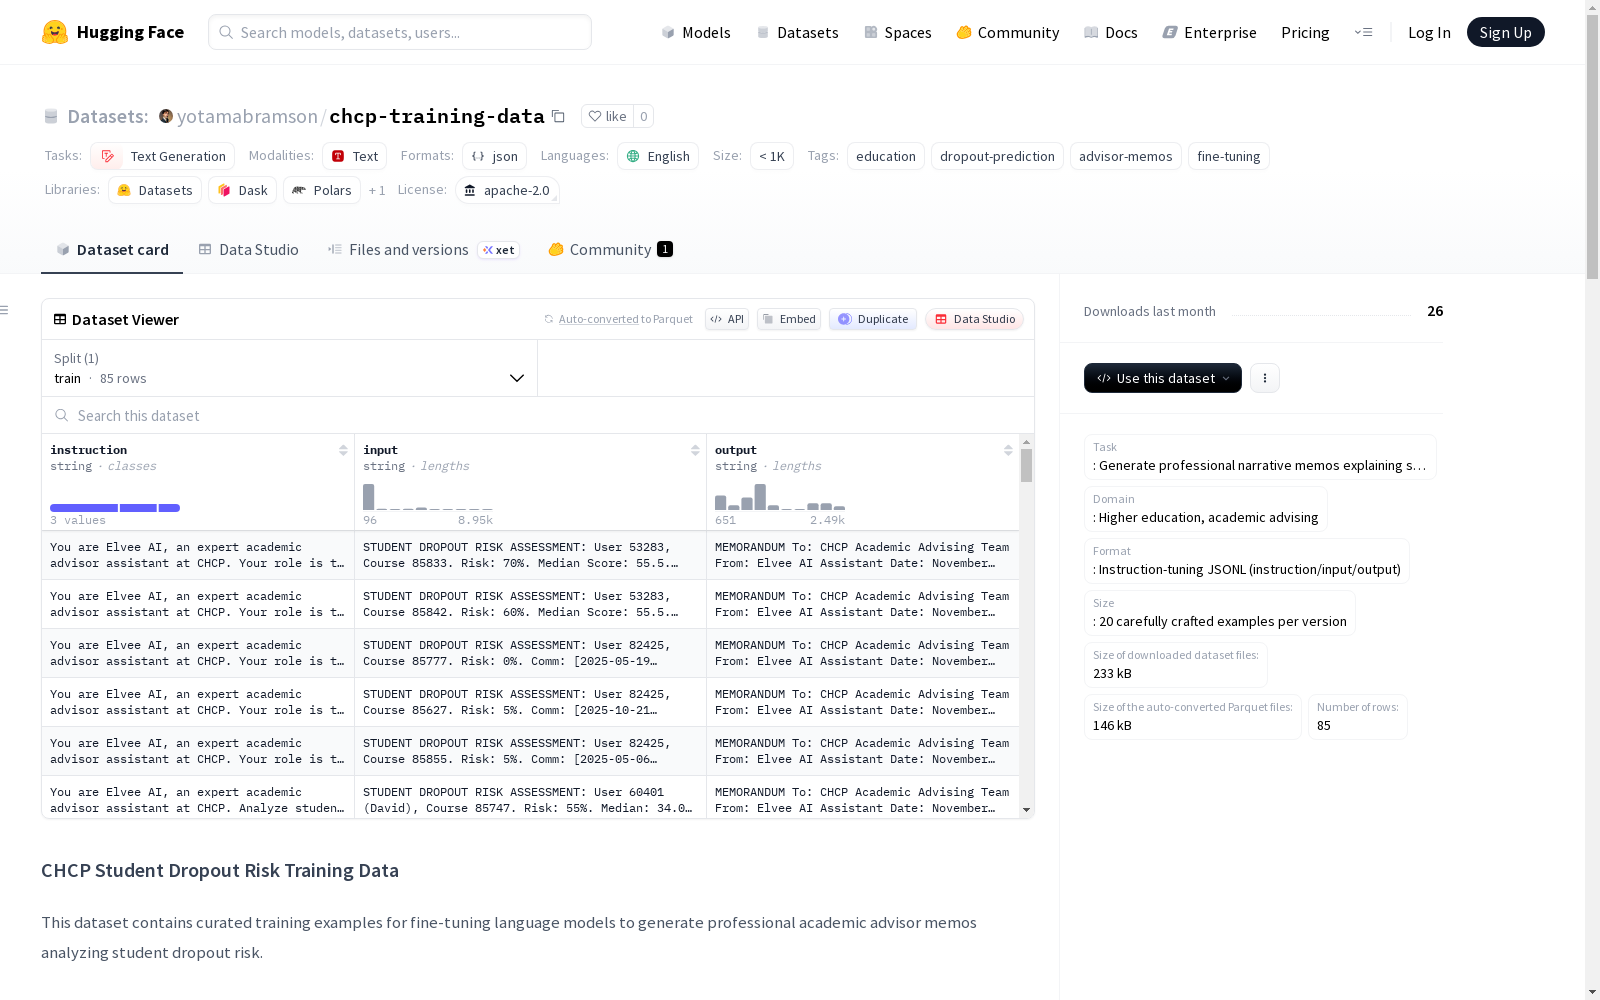Click the advisor-memos tag
1600x1000 pixels.
click(x=1126, y=156)
